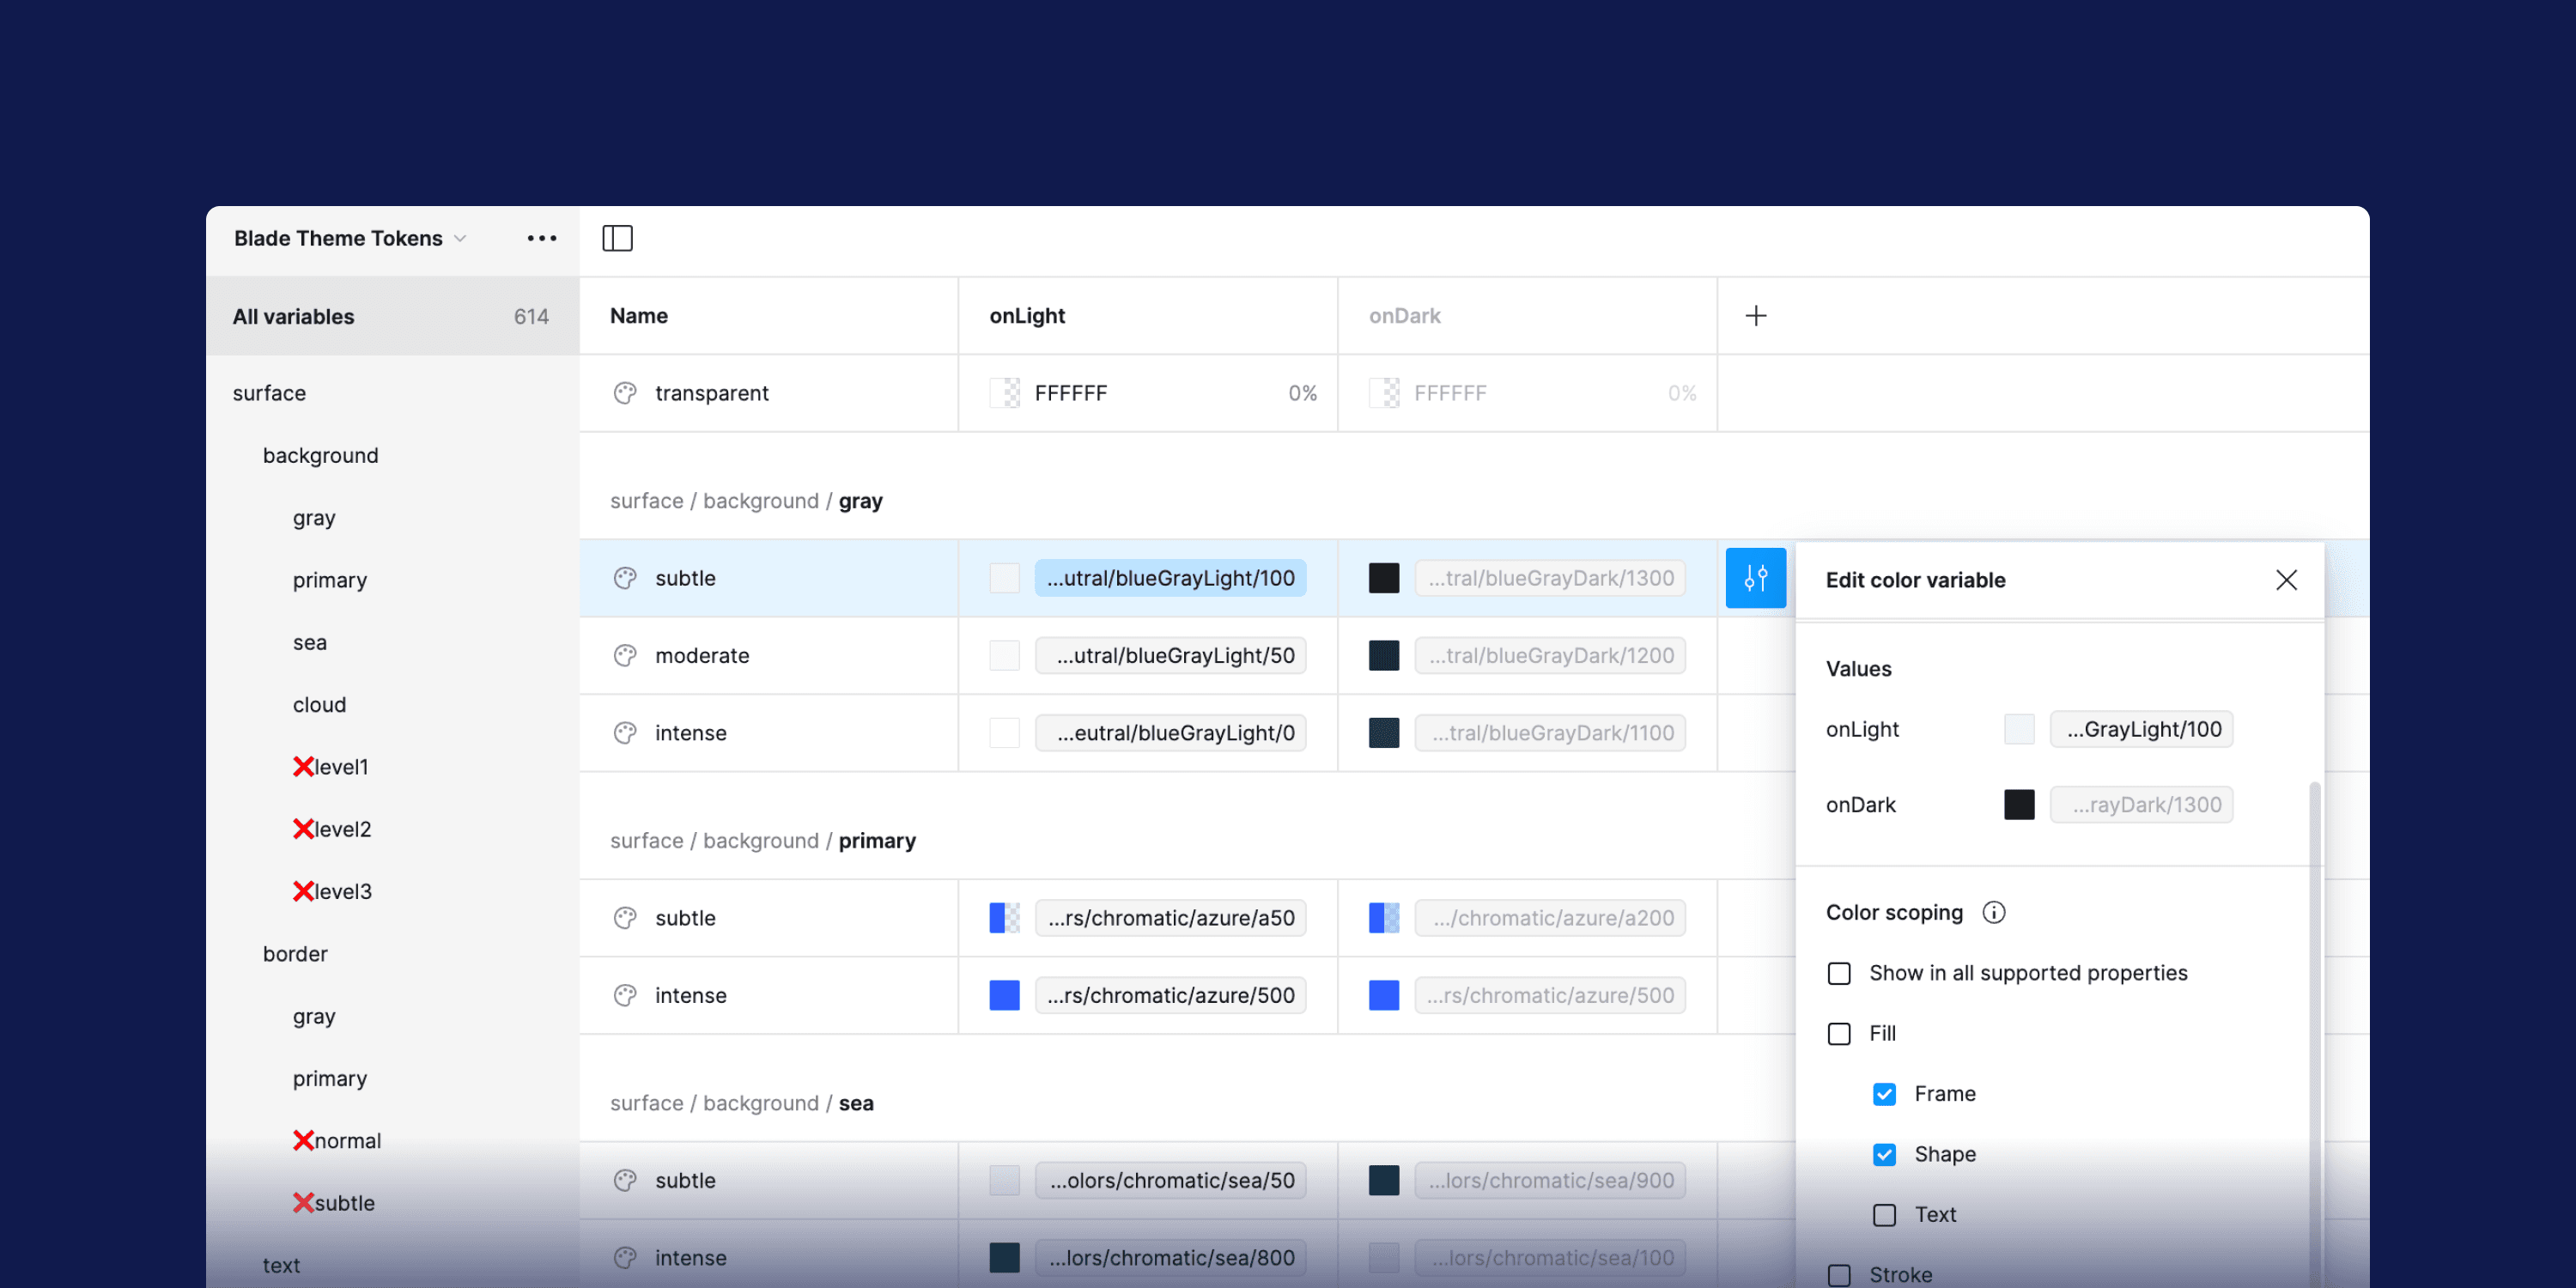The width and height of the screenshot is (2576, 1288).
Task: Click palette icon beside transparent variable
Action: click(625, 393)
